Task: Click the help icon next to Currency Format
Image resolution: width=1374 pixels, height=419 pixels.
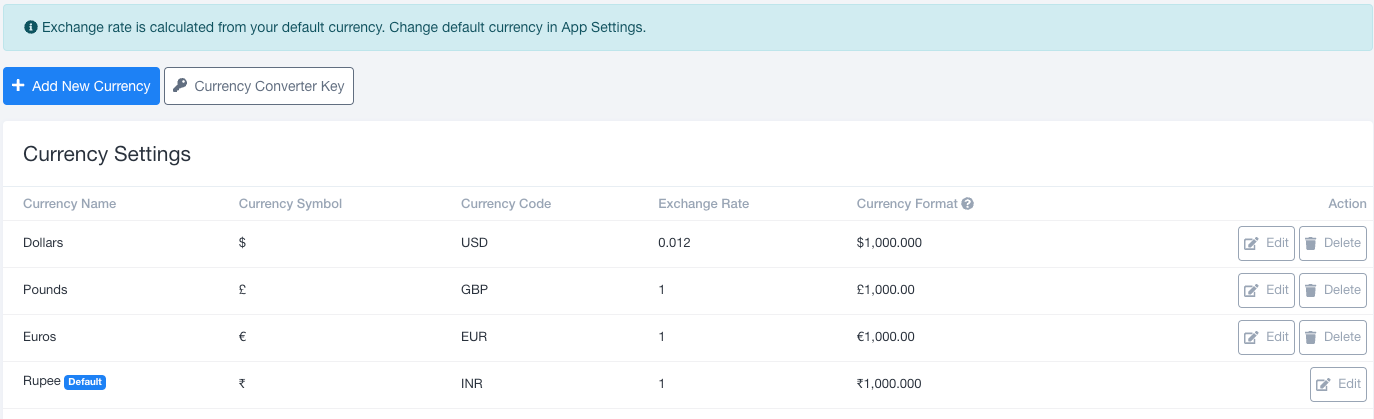Action: click(967, 204)
